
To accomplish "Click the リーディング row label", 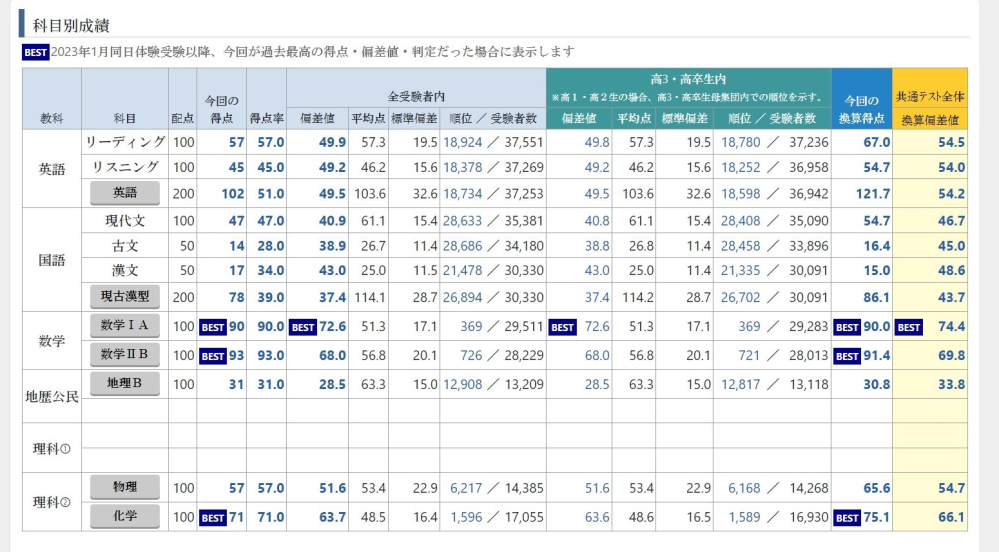I will click(x=125, y=142).
